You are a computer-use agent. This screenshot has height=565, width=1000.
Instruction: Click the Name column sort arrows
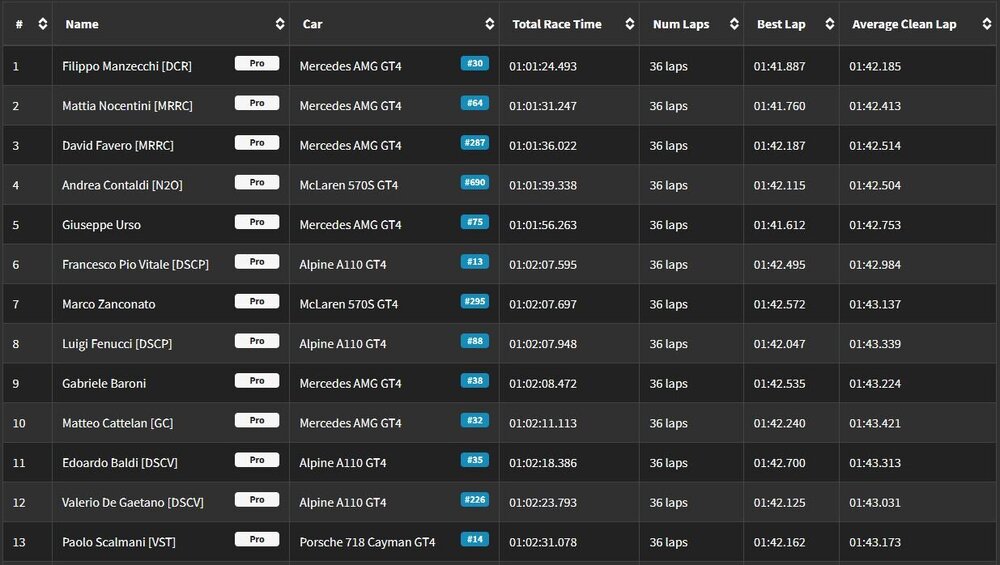pyautogui.click(x=280, y=24)
